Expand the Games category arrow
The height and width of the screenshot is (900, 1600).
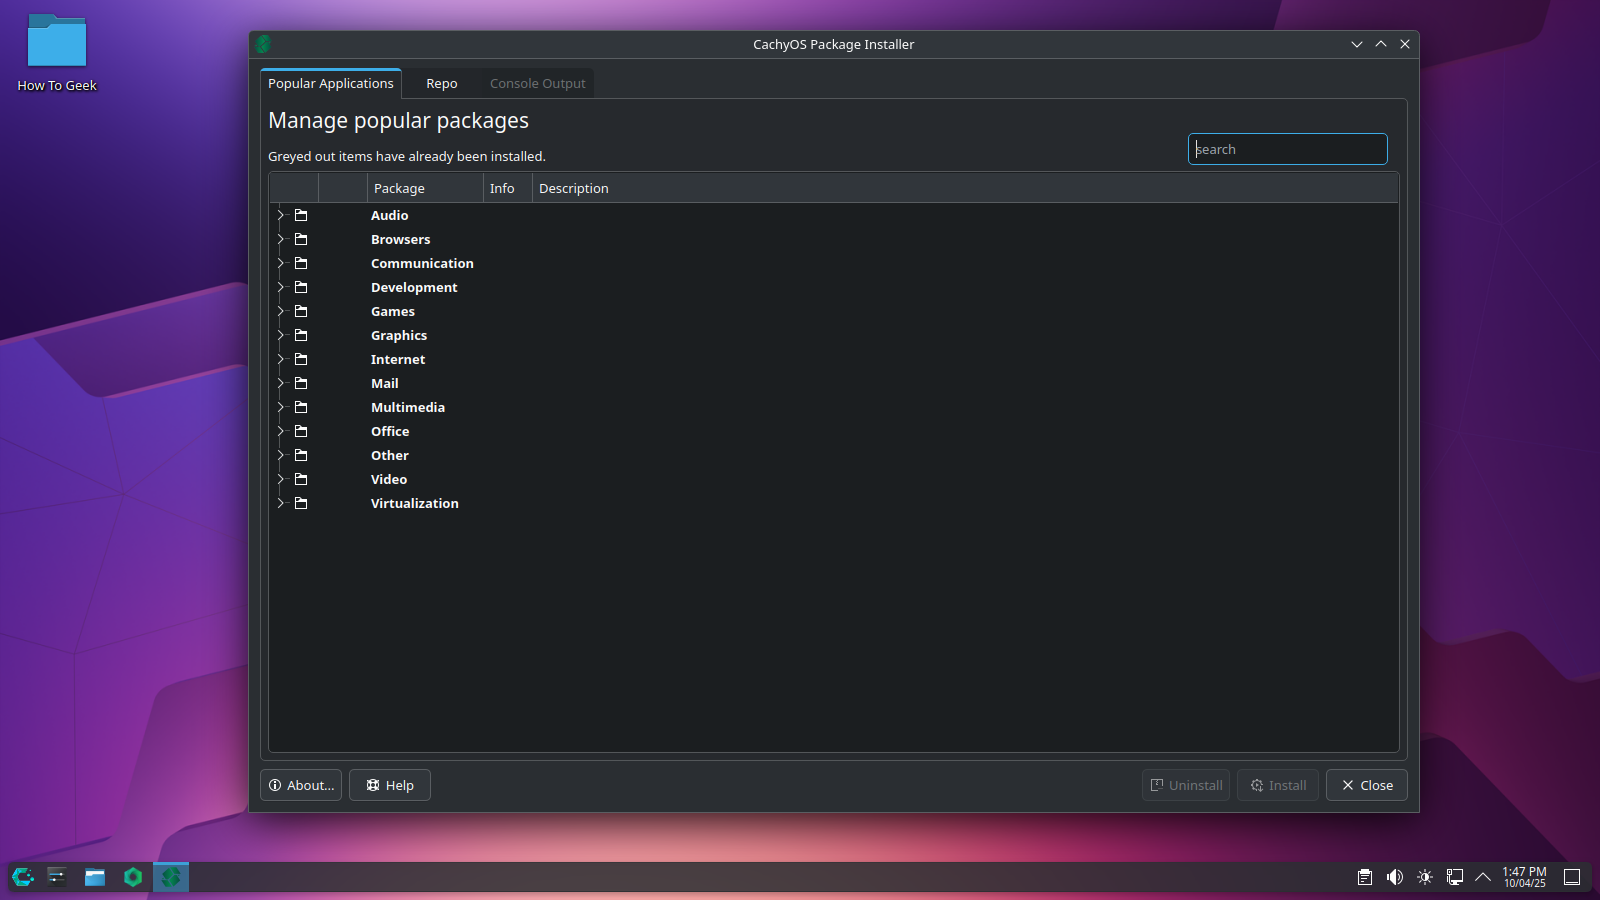pyautogui.click(x=280, y=311)
